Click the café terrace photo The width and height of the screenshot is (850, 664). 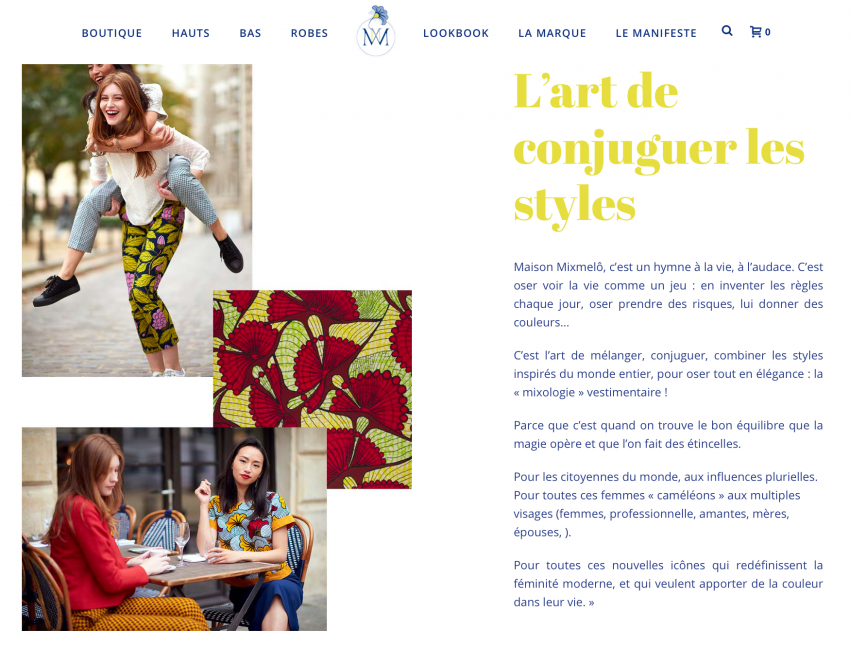click(174, 529)
